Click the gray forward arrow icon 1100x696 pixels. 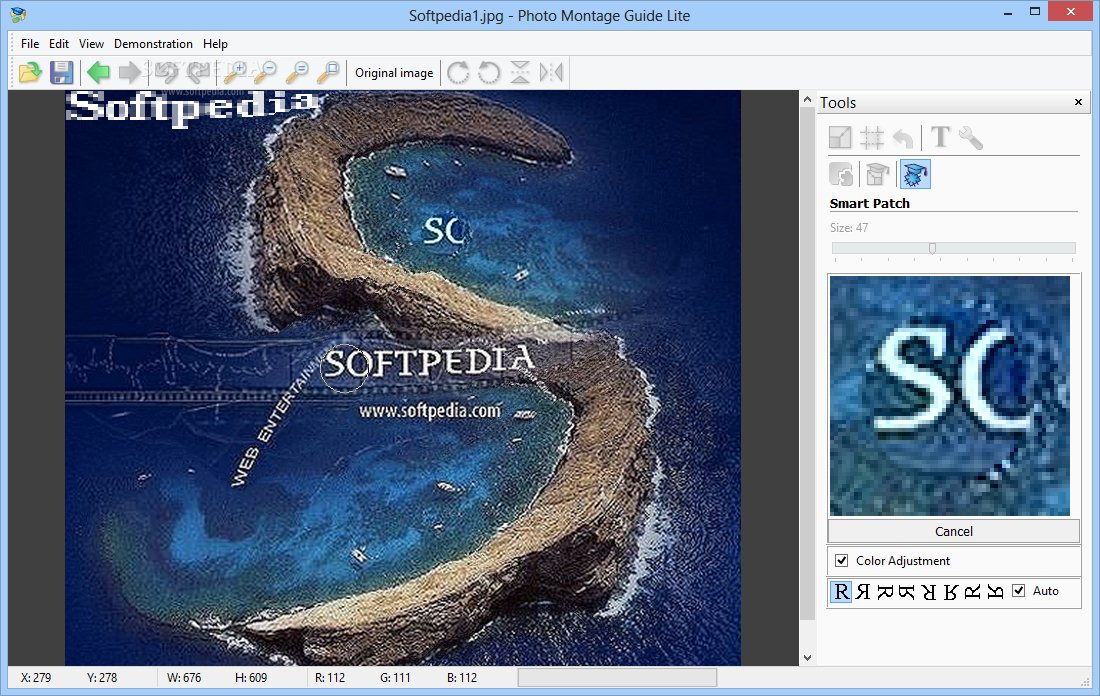click(x=130, y=72)
